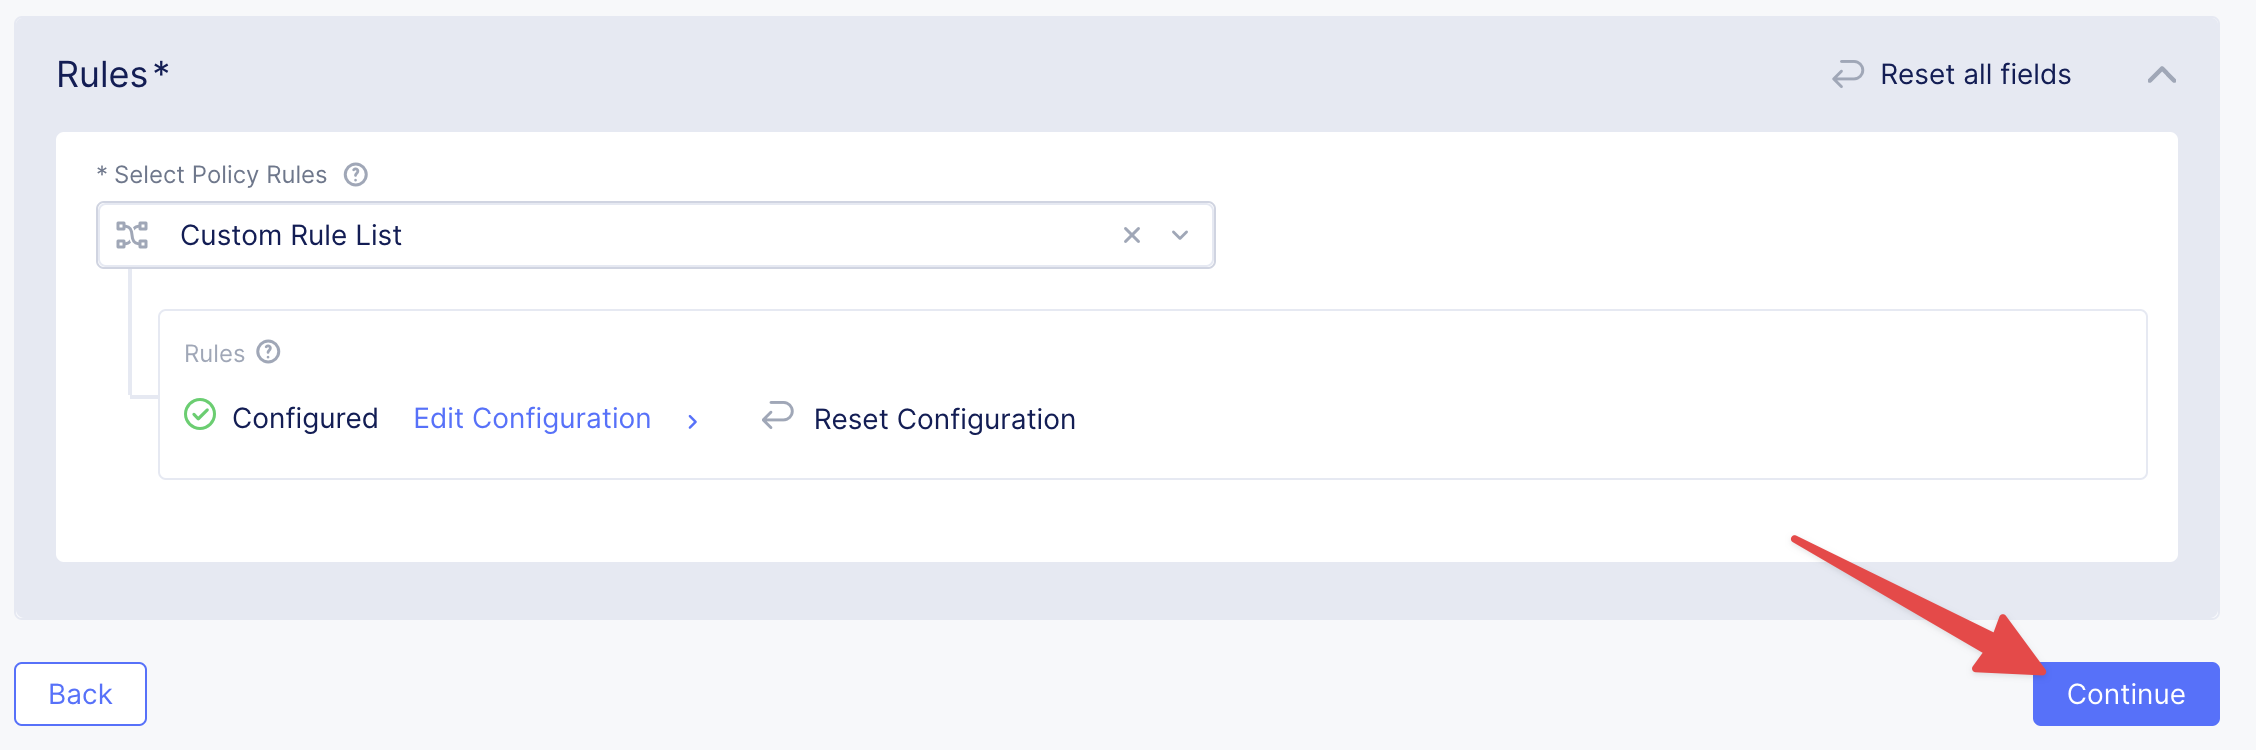This screenshot has height=750, width=2256.
Task: Expand the policy rules dropdown arrow
Action: (1180, 235)
